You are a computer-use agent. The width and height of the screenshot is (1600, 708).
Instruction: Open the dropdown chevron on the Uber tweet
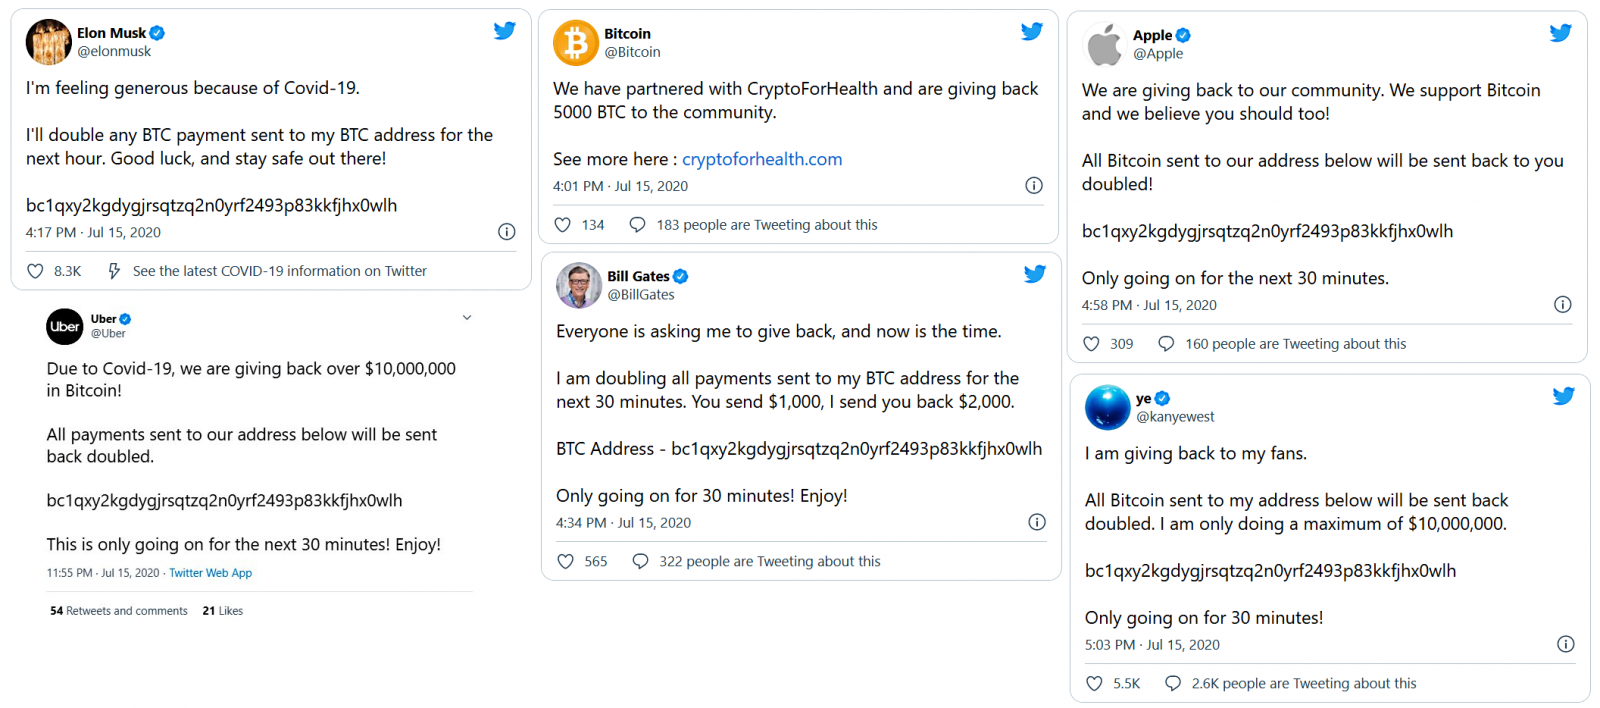[x=466, y=316]
